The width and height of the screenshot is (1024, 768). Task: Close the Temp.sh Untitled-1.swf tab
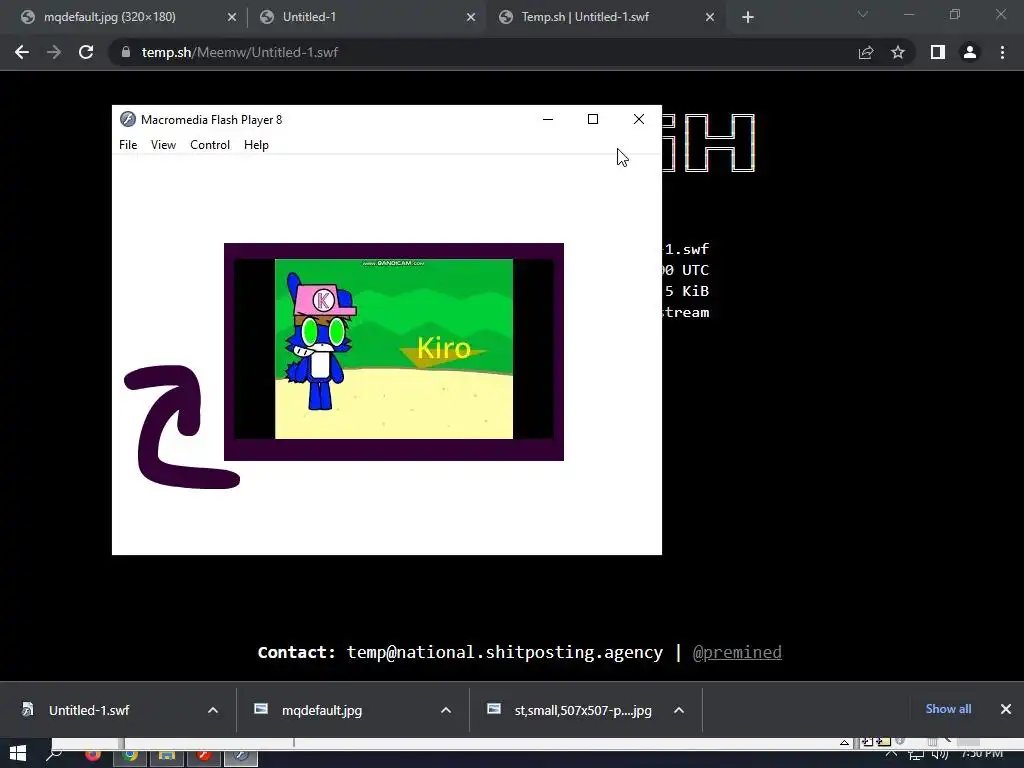coord(710,17)
